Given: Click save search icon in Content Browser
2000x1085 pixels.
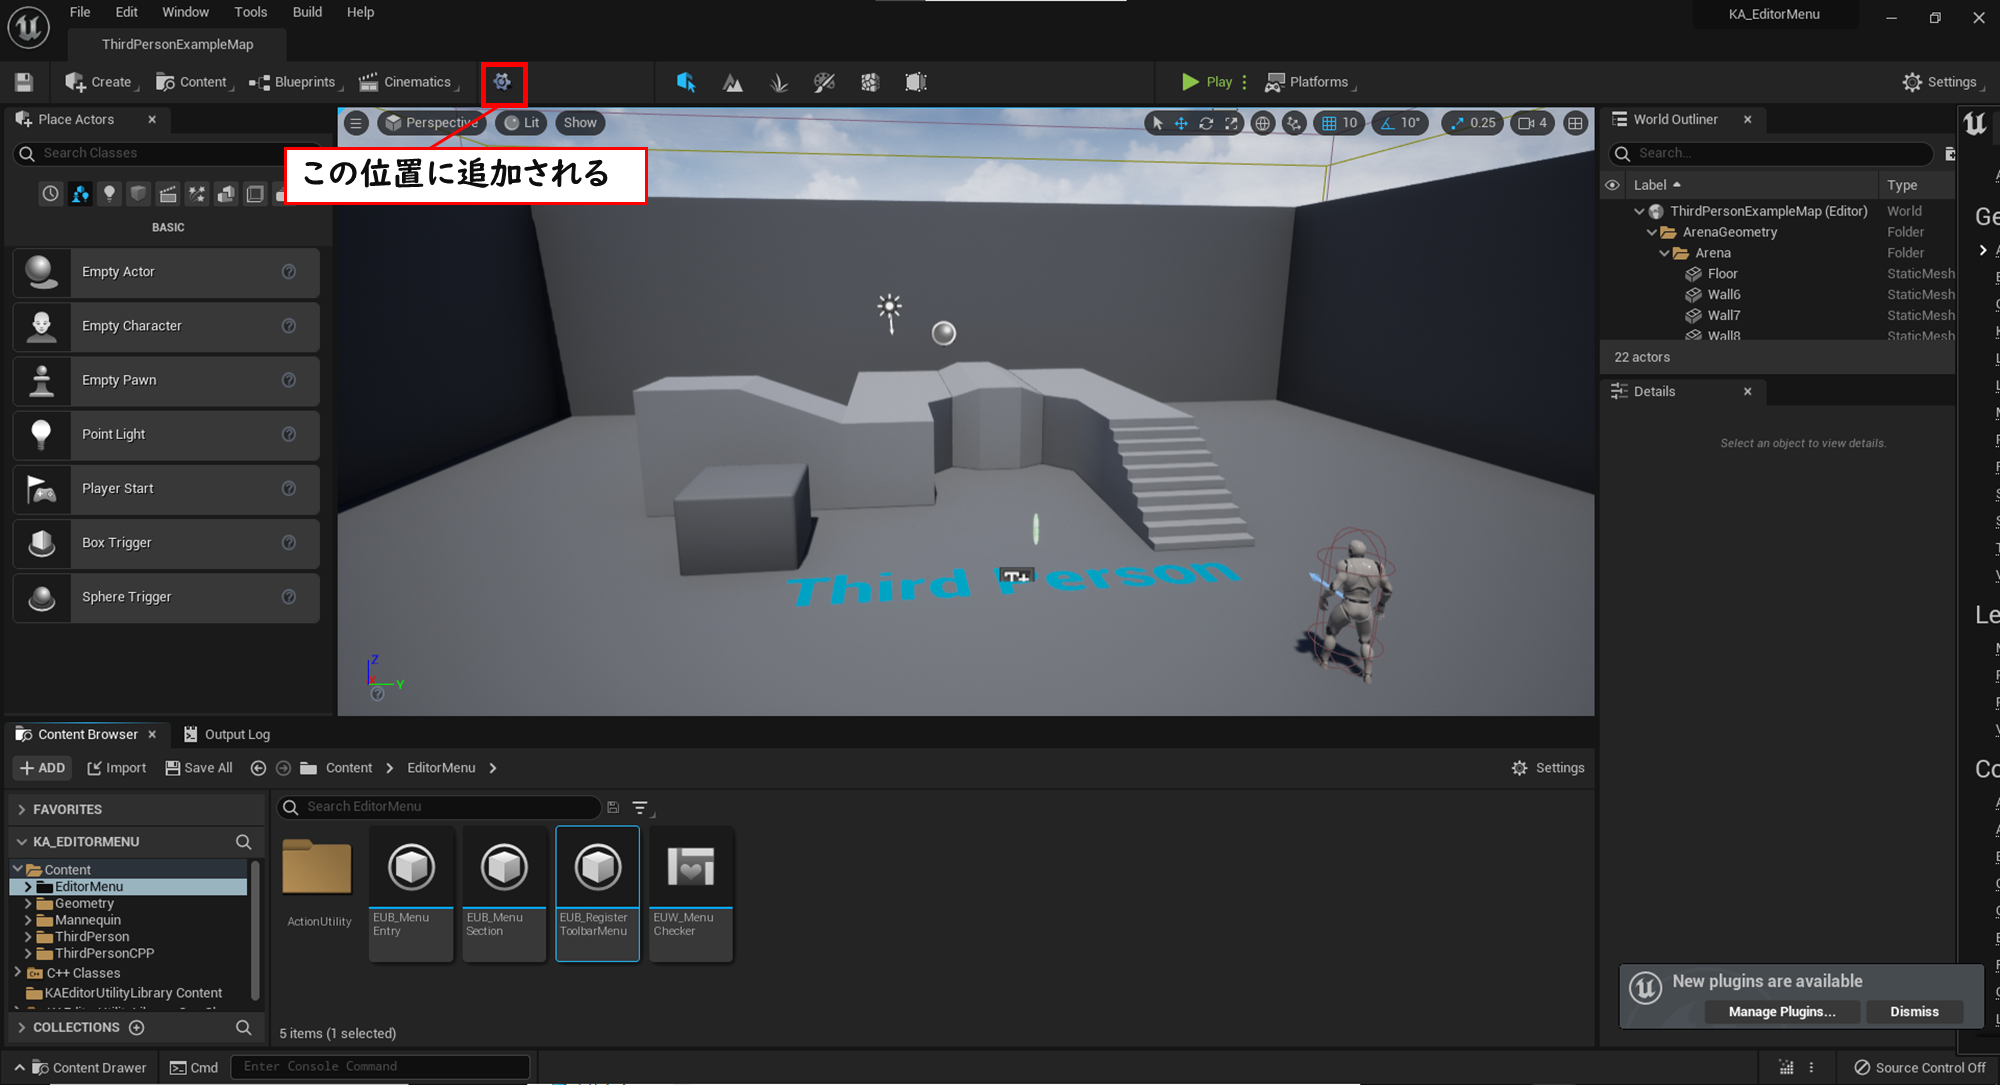Looking at the screenshot, I should (613, 807).
